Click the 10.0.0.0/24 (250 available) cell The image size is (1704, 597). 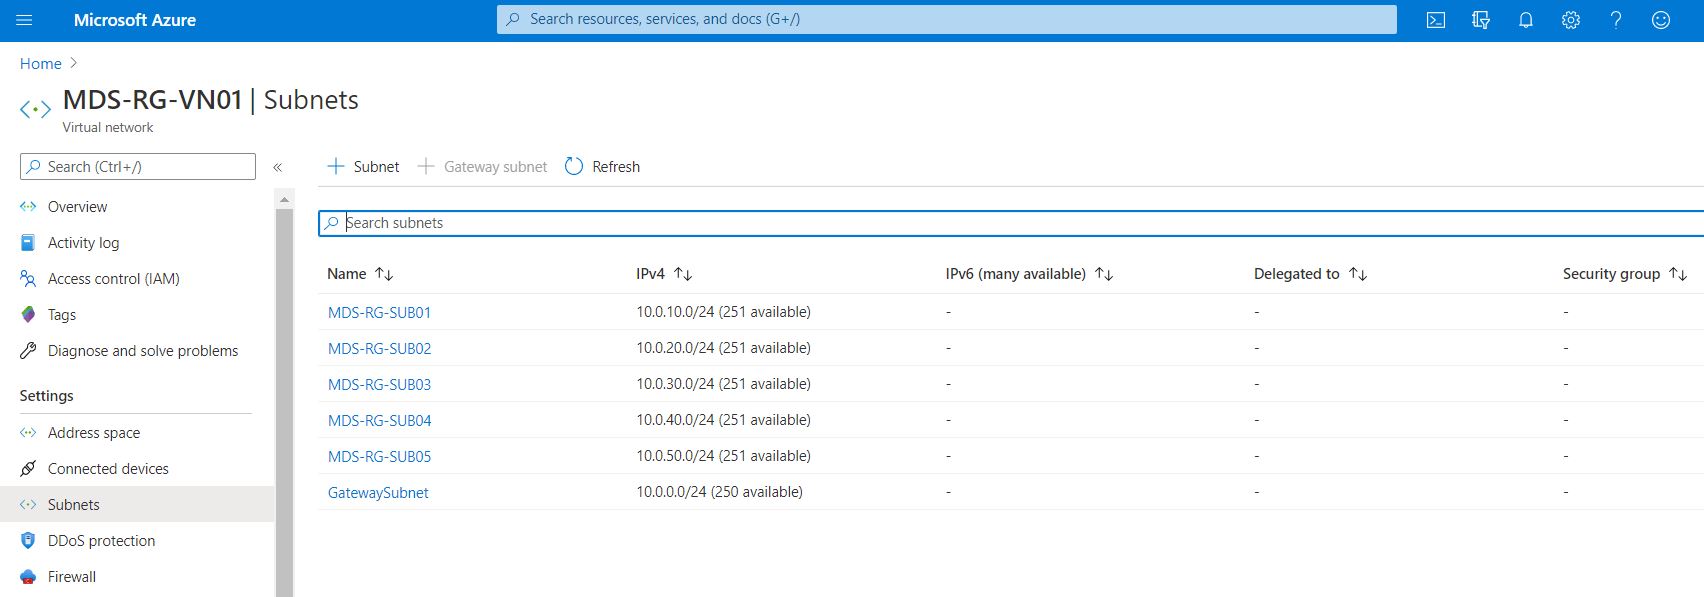719,492
